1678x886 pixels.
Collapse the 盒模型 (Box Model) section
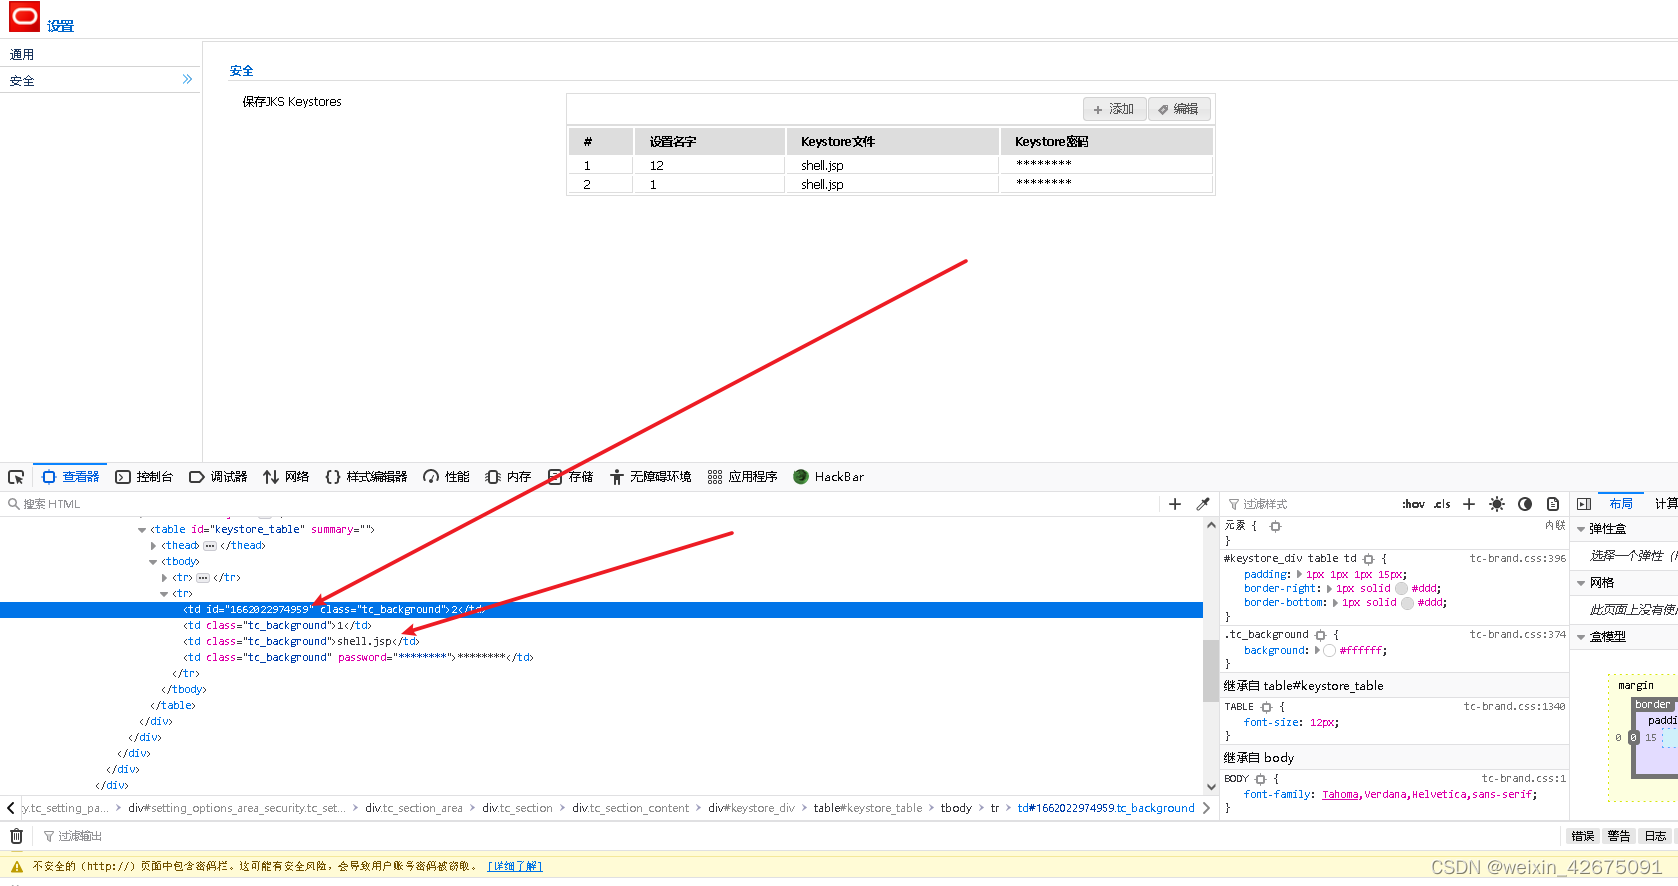tap(1581, 637)
